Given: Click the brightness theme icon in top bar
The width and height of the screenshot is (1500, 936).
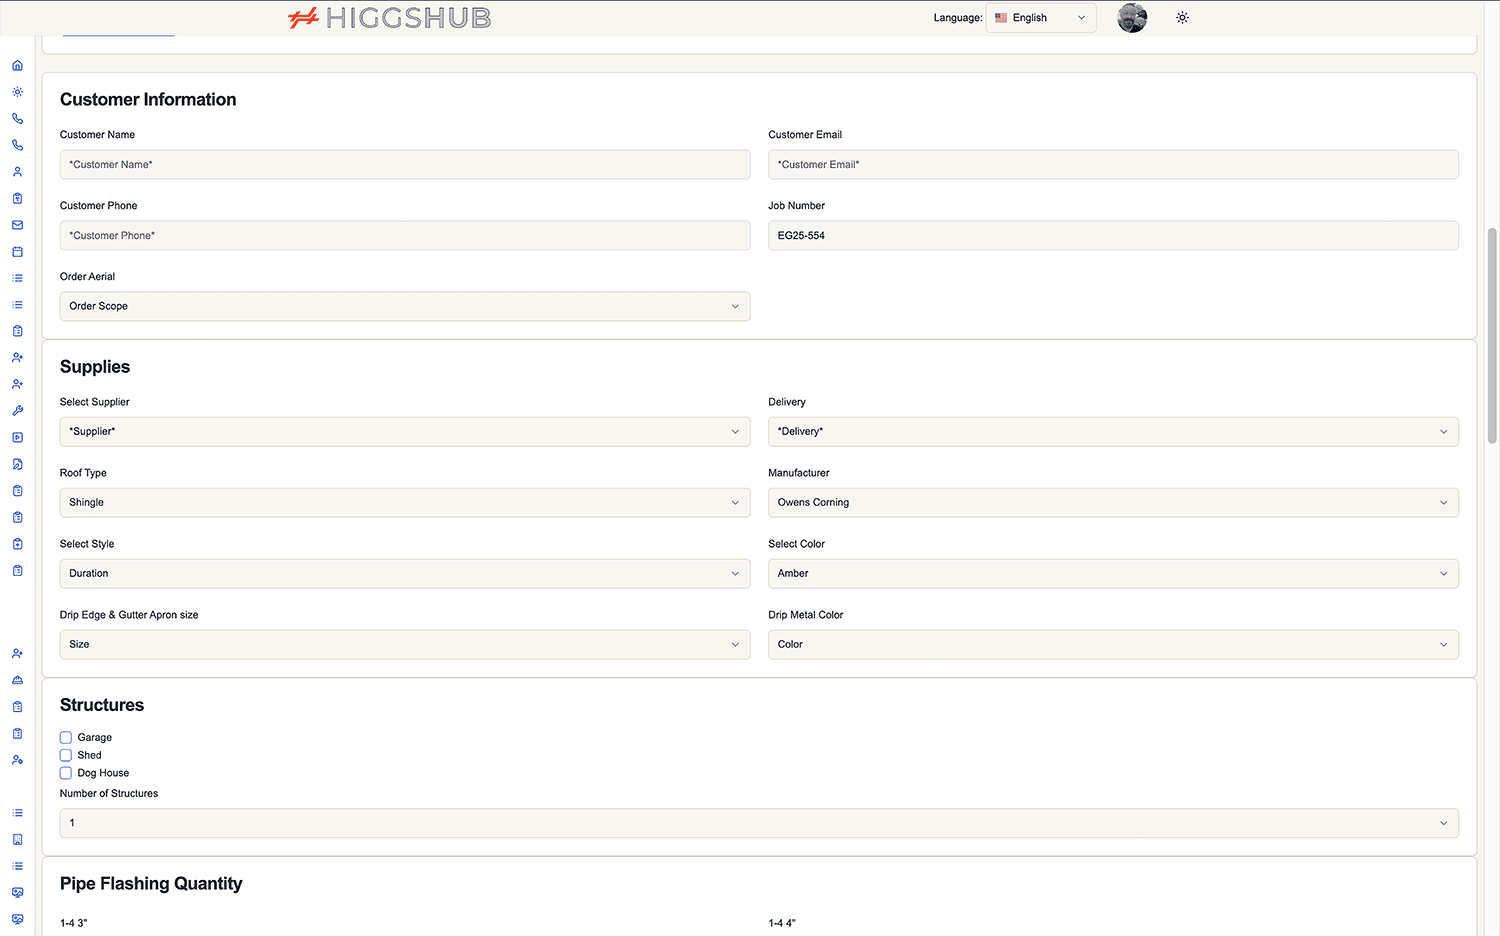Looking at the screenshot, I should (x=1182, y=17).
